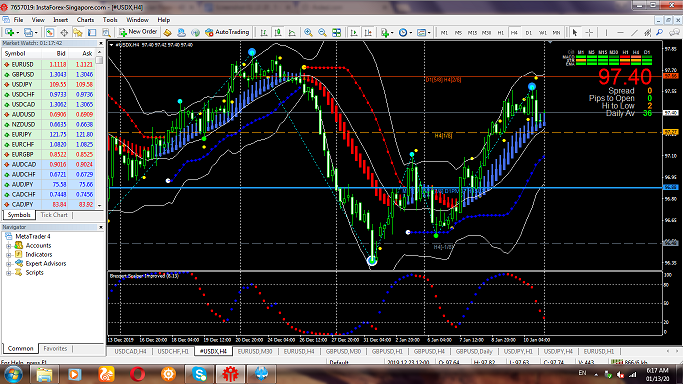The image size is (683, 384).
Task: Open the New Chart dropdown arrow
Action: (17, 33)
